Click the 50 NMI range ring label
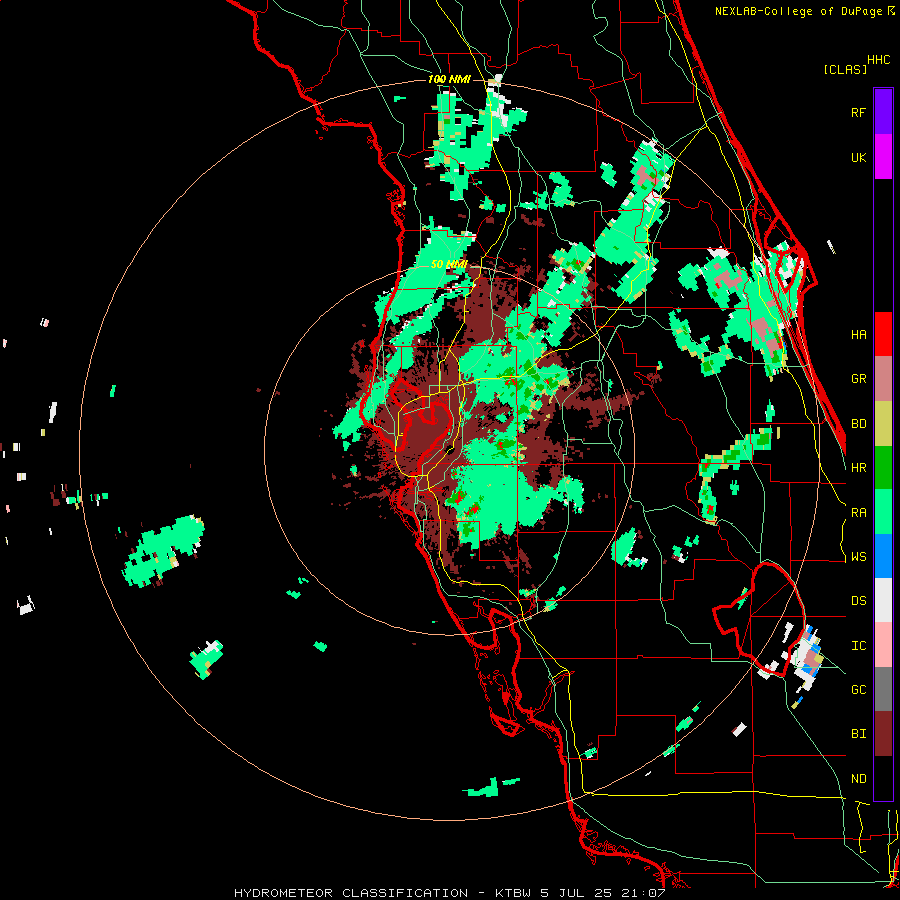The image size is (900, 900). point(449,265)
